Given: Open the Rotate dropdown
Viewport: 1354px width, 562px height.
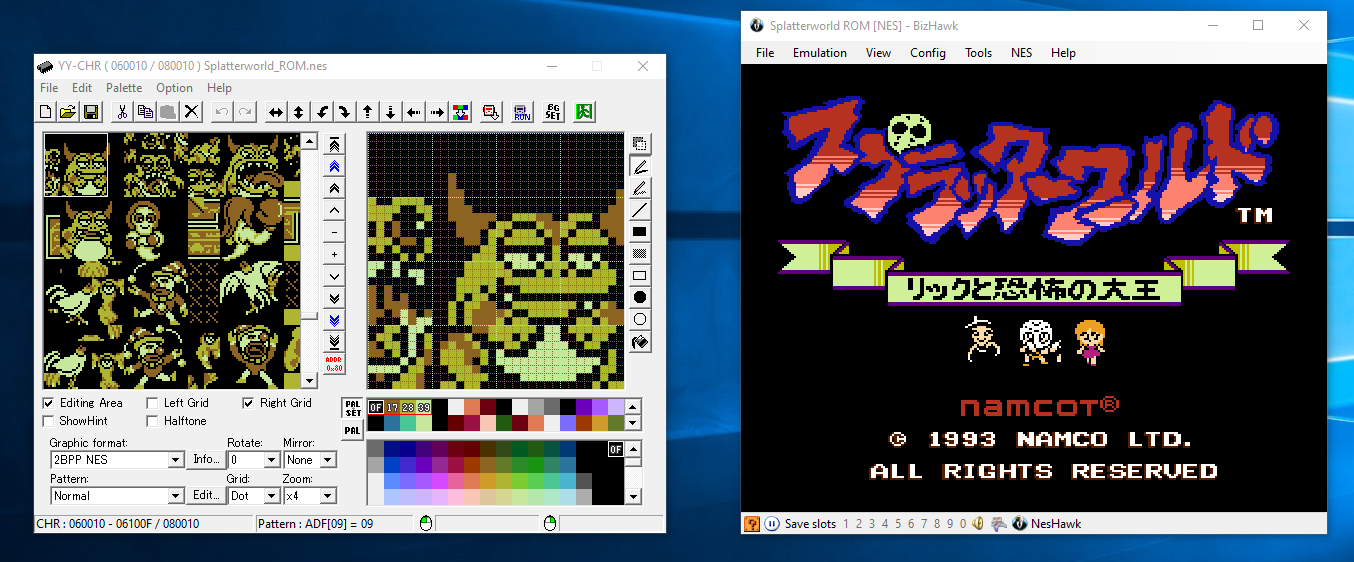Looking at the screenshot, I should (x=271, y=460).
